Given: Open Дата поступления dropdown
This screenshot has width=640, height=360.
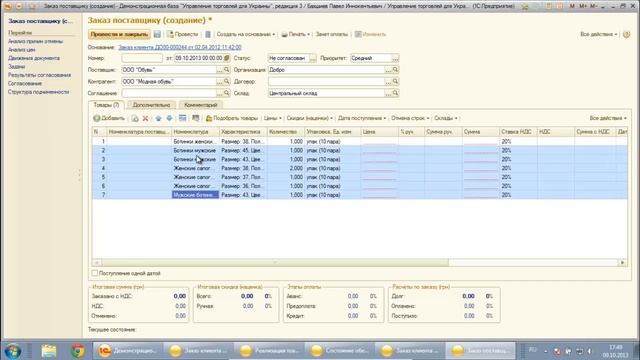Looking at the screenshot, I should click(362, 118).
